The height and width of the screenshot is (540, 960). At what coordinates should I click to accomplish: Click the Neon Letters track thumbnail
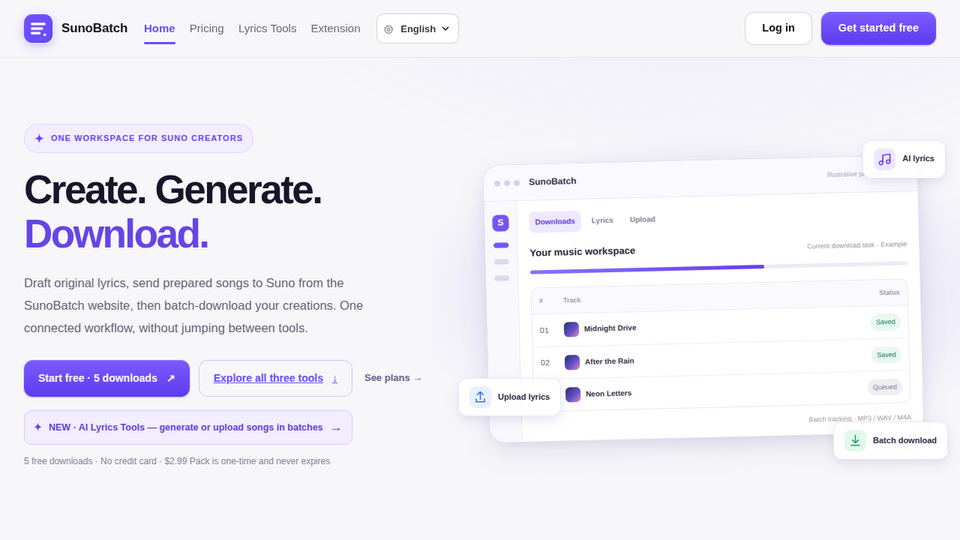coord(572,394)
